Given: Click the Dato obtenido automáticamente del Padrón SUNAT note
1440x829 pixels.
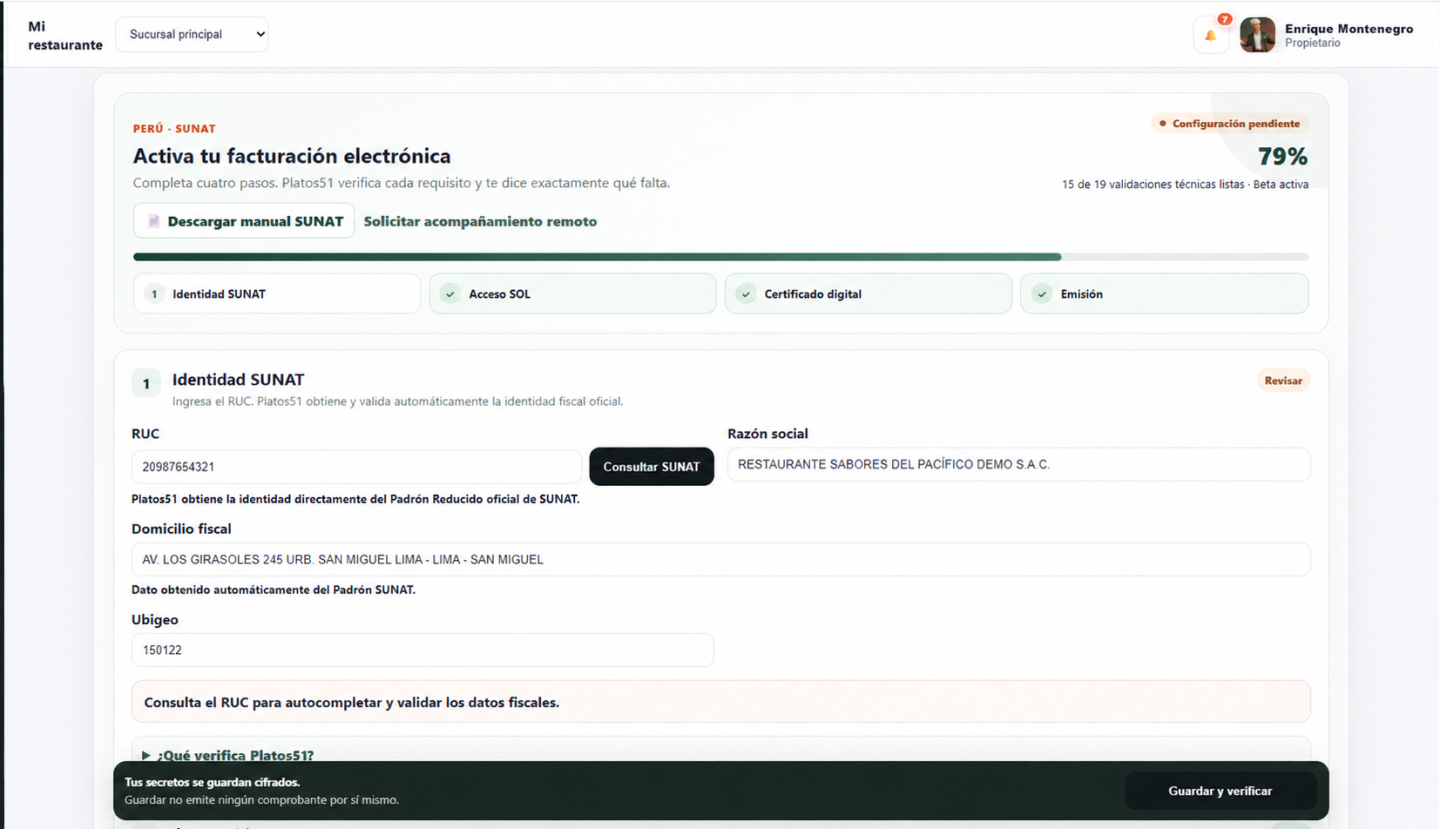Looking at the screenshot, I should (273, 590).
